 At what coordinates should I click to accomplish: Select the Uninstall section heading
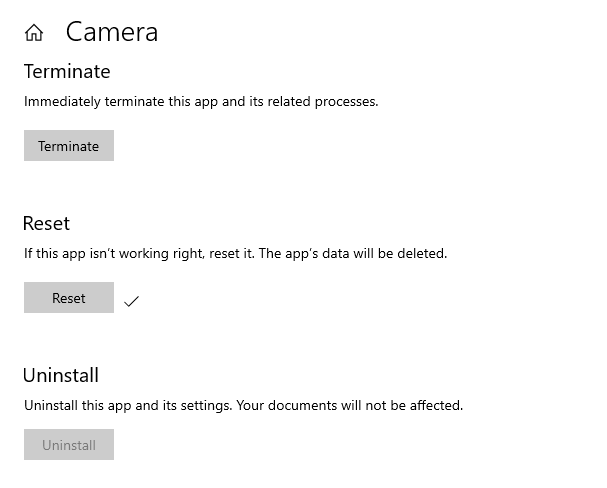click(x=61, y=376)
